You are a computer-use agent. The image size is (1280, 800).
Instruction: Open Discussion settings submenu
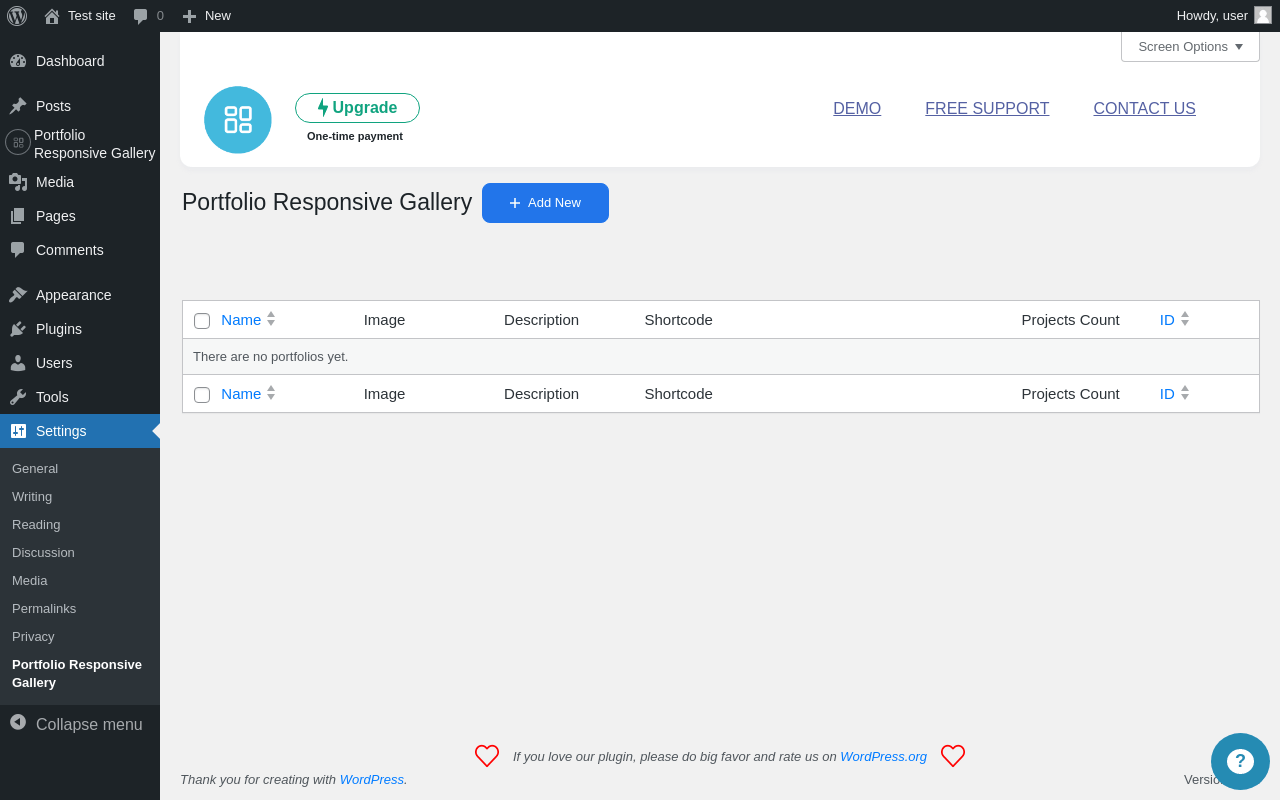coord(43,552)
